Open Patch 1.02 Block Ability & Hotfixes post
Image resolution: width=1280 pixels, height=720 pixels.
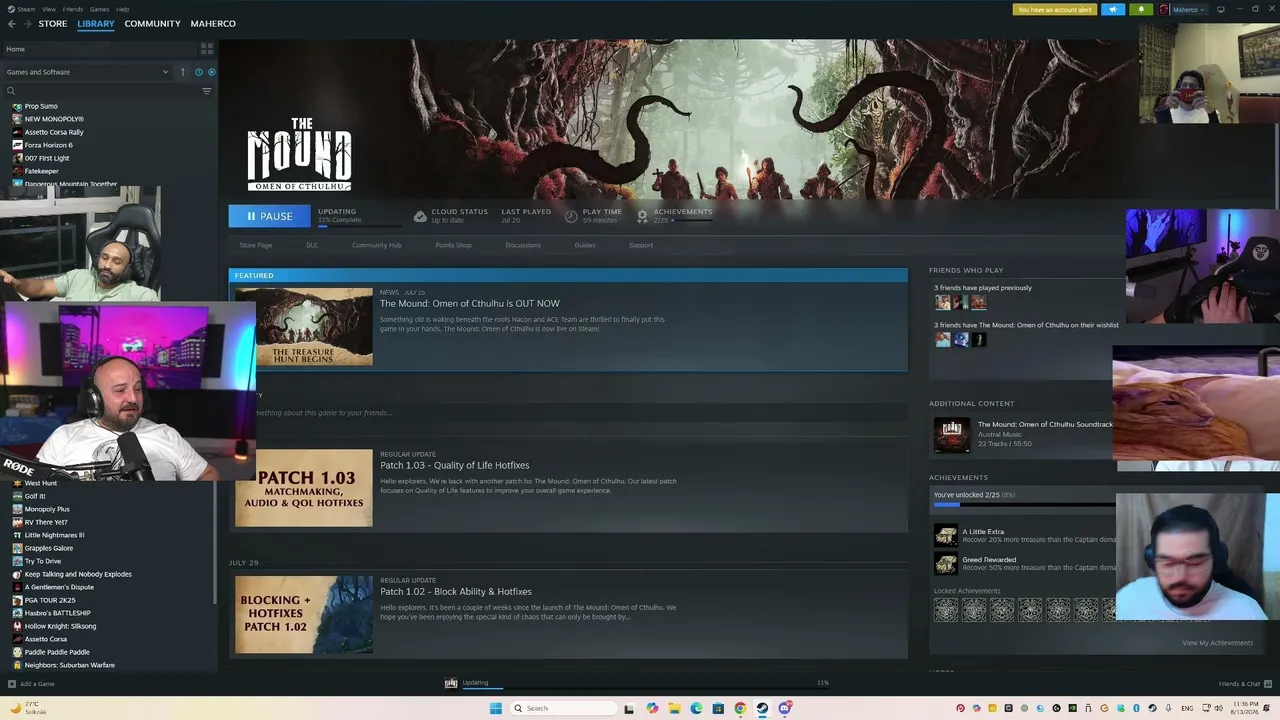point(455,591)
